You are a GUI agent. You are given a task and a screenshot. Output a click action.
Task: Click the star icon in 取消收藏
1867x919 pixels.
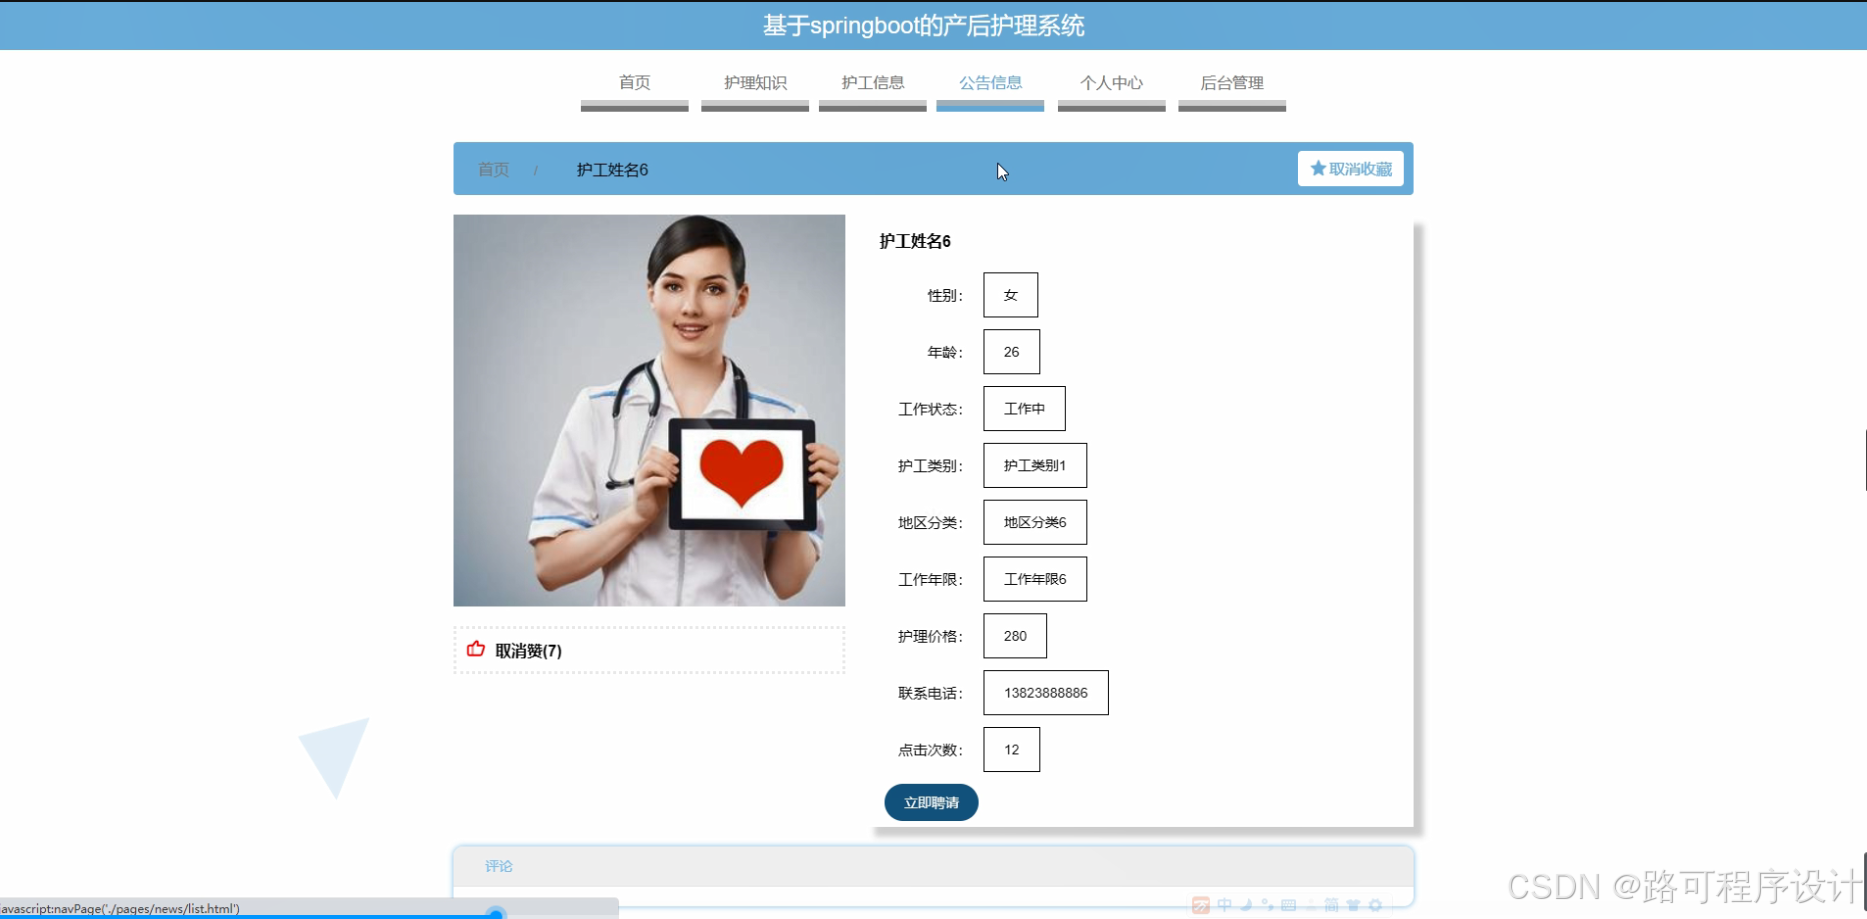coord(1317,168)
